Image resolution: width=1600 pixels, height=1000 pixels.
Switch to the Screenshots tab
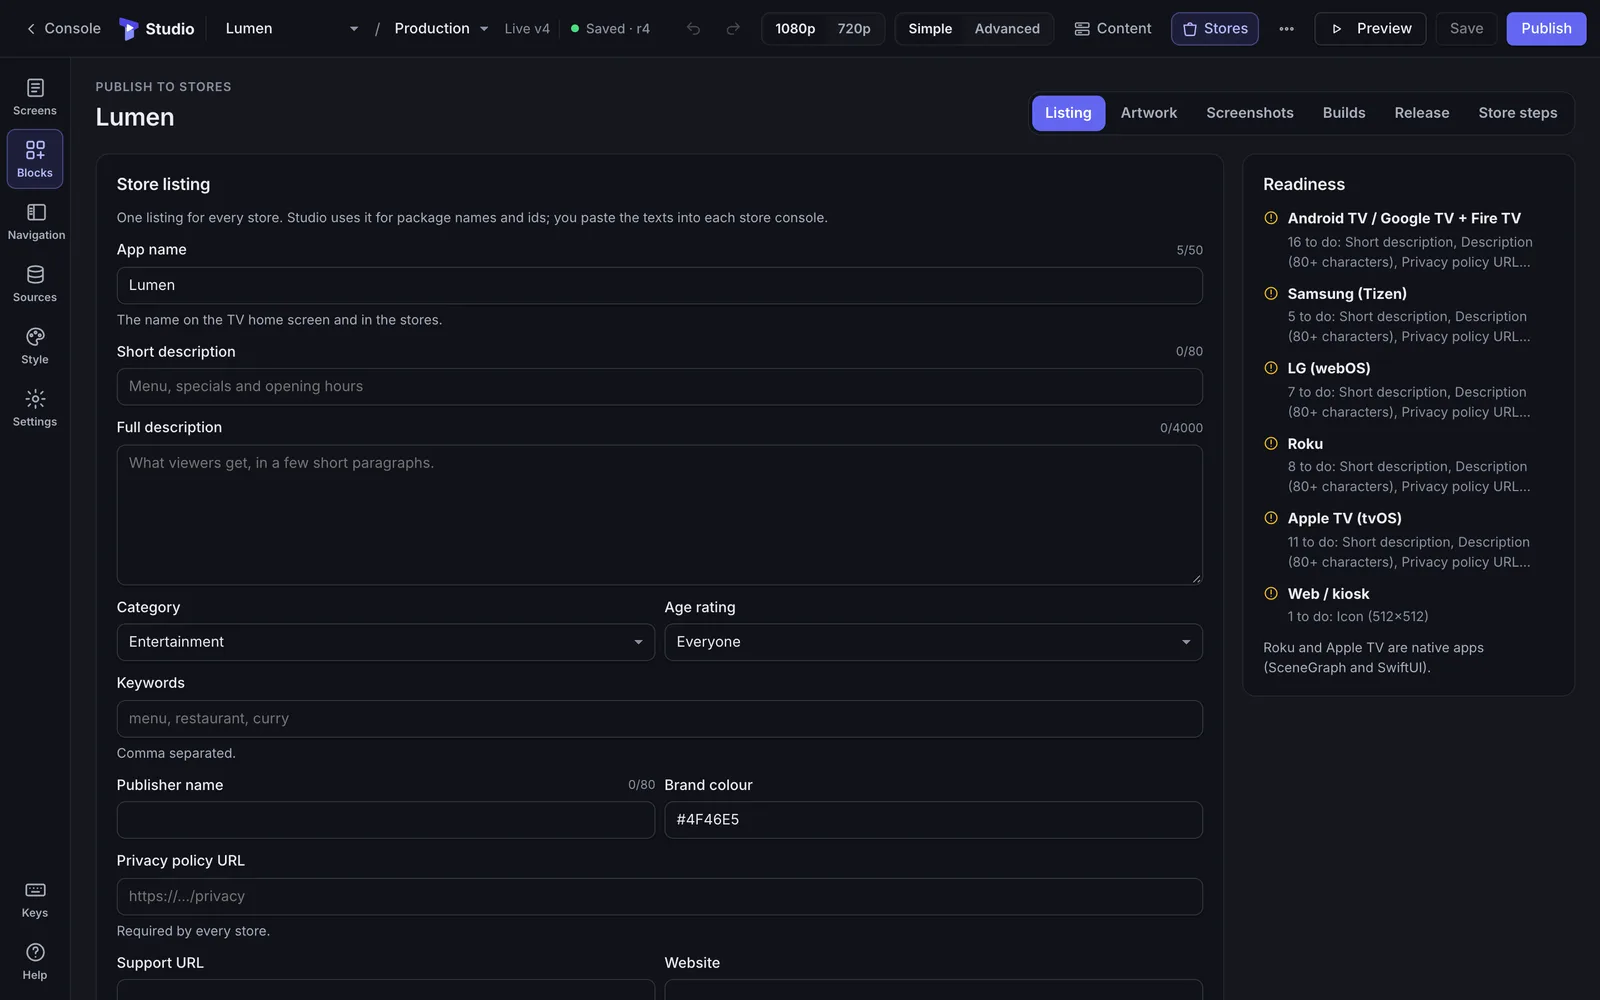pyautogui.click(x=1250, y=113)
